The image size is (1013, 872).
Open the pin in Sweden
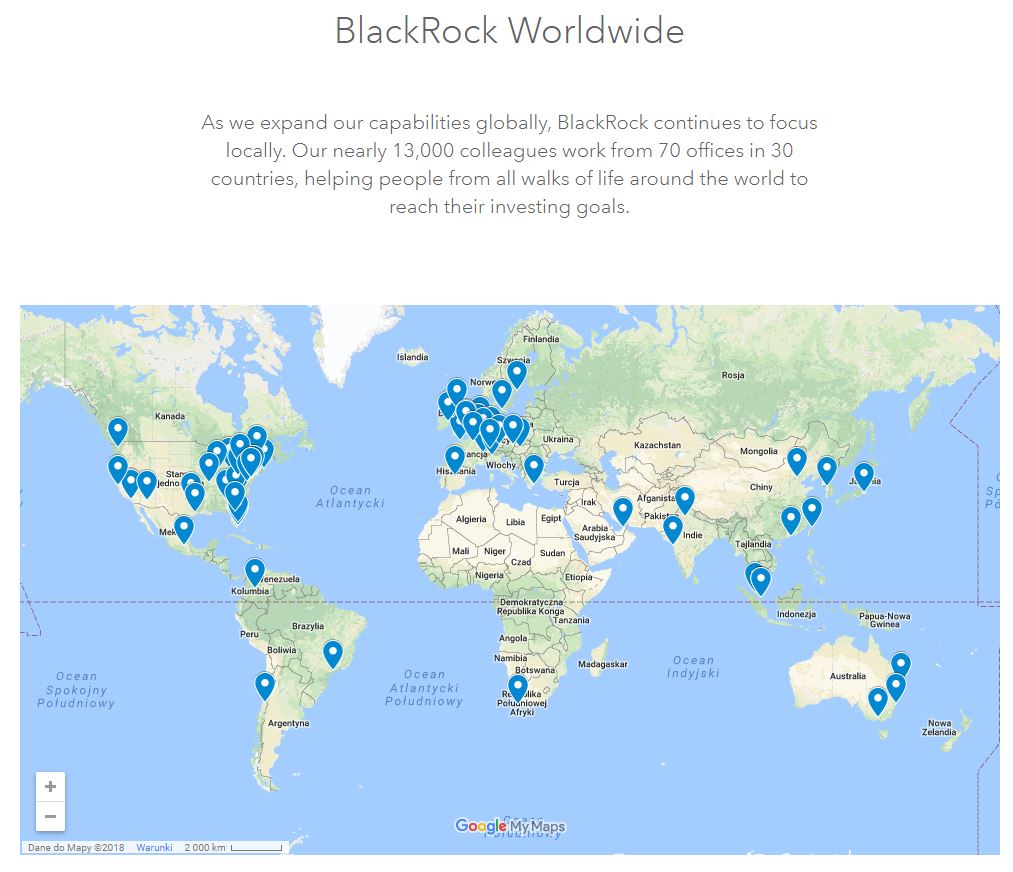click(516, 373)
